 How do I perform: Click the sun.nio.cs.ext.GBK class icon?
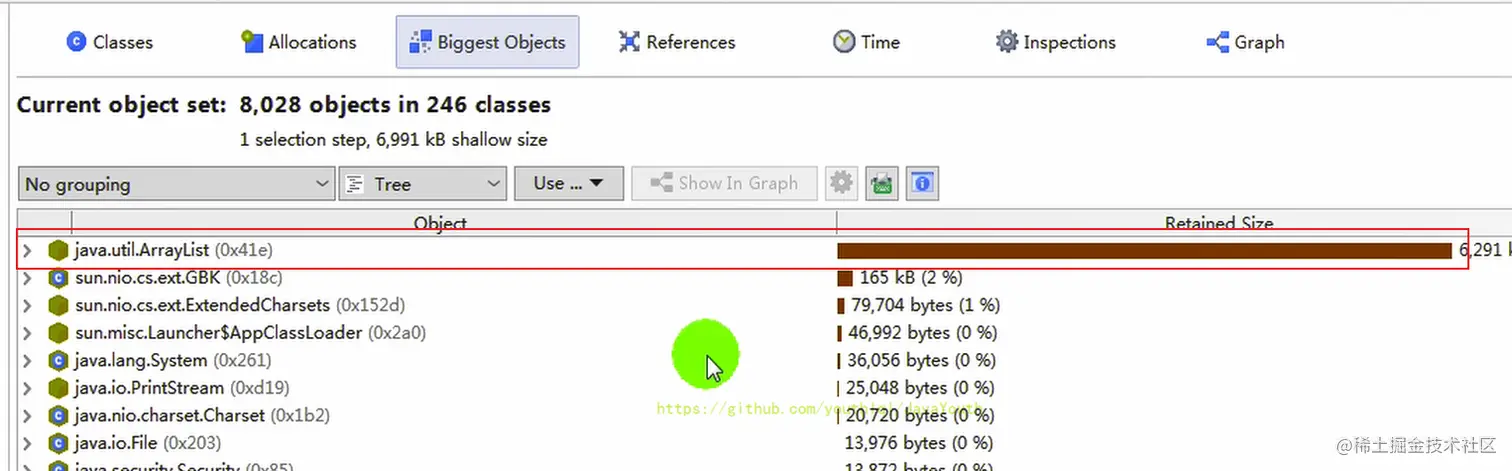coord(58,278)
